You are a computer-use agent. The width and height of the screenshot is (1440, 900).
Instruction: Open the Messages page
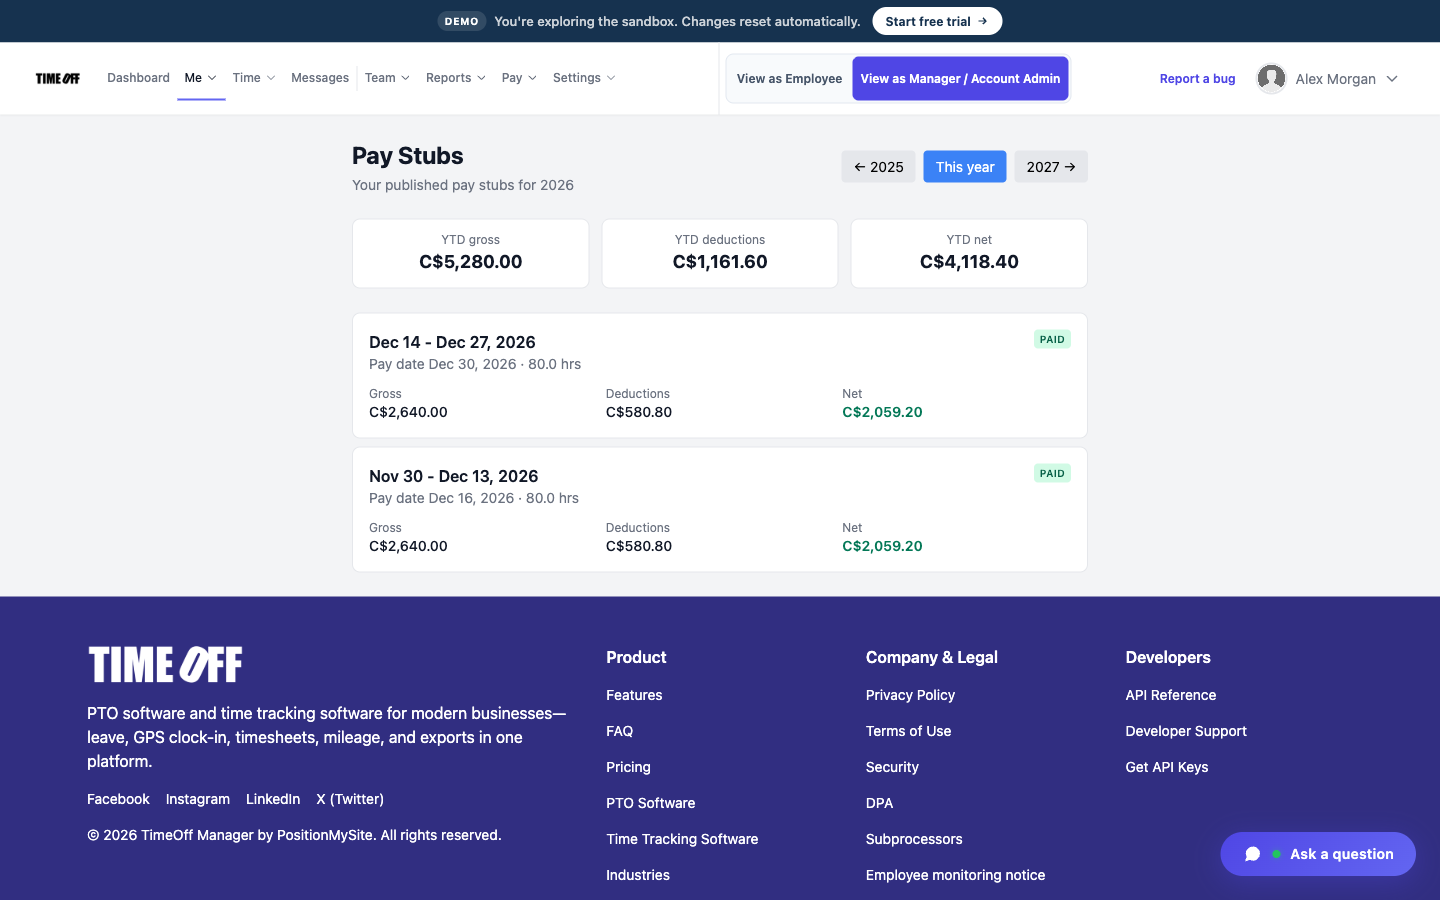tap(320, 78)
